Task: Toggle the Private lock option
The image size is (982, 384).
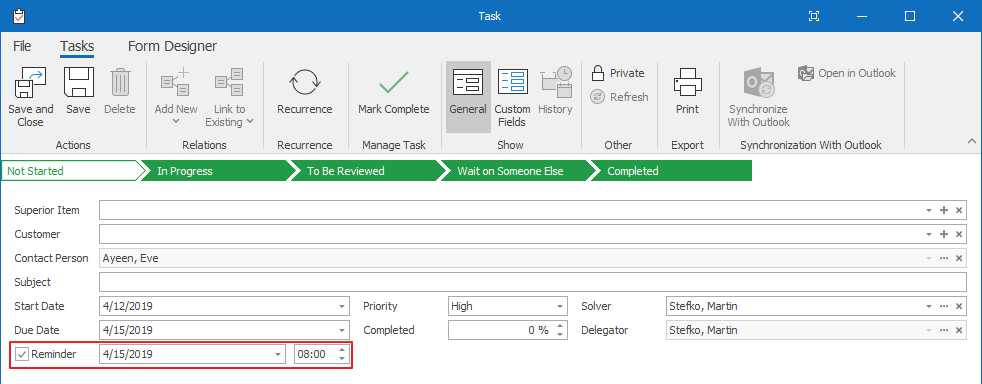Action: 618,73
